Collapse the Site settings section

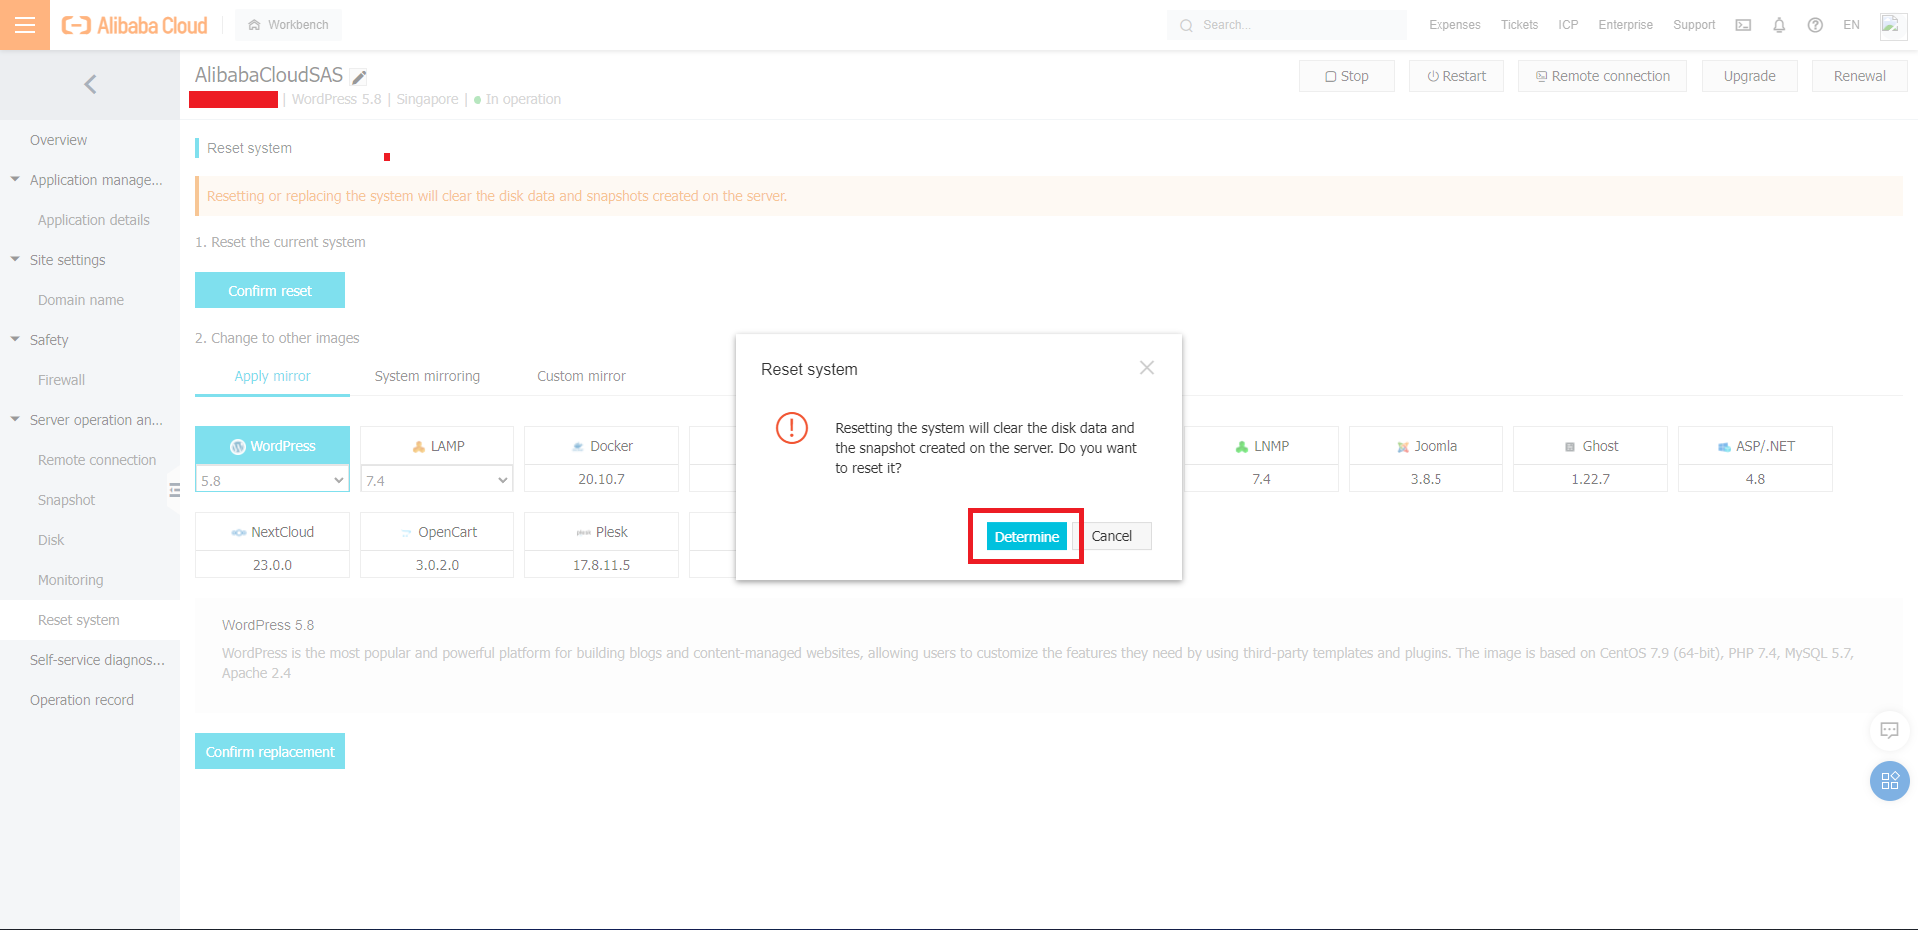[15, 260]
